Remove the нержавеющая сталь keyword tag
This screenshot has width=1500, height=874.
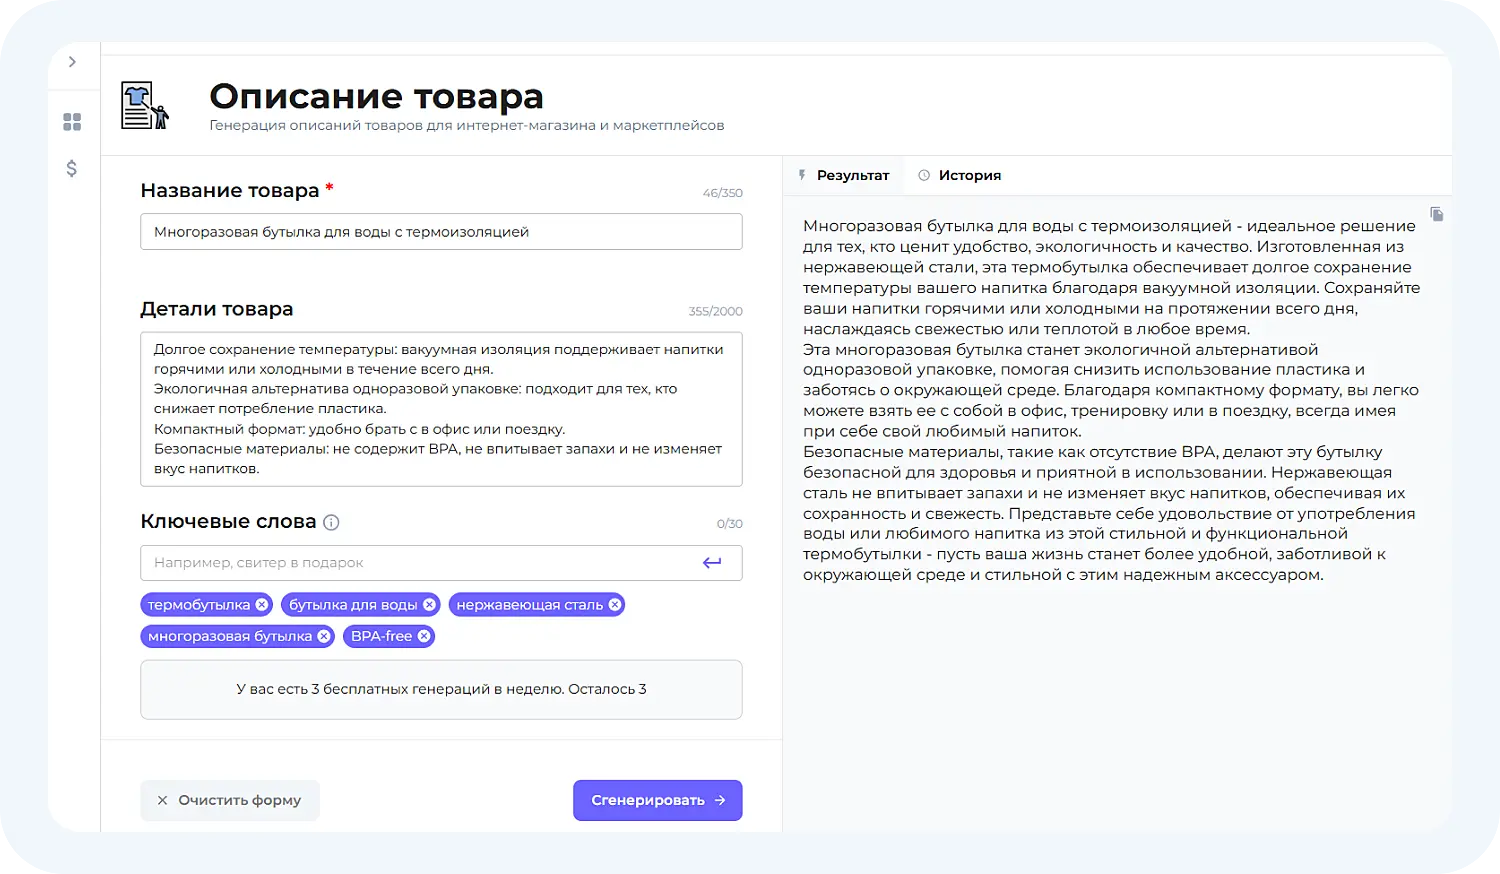point(614,604)
